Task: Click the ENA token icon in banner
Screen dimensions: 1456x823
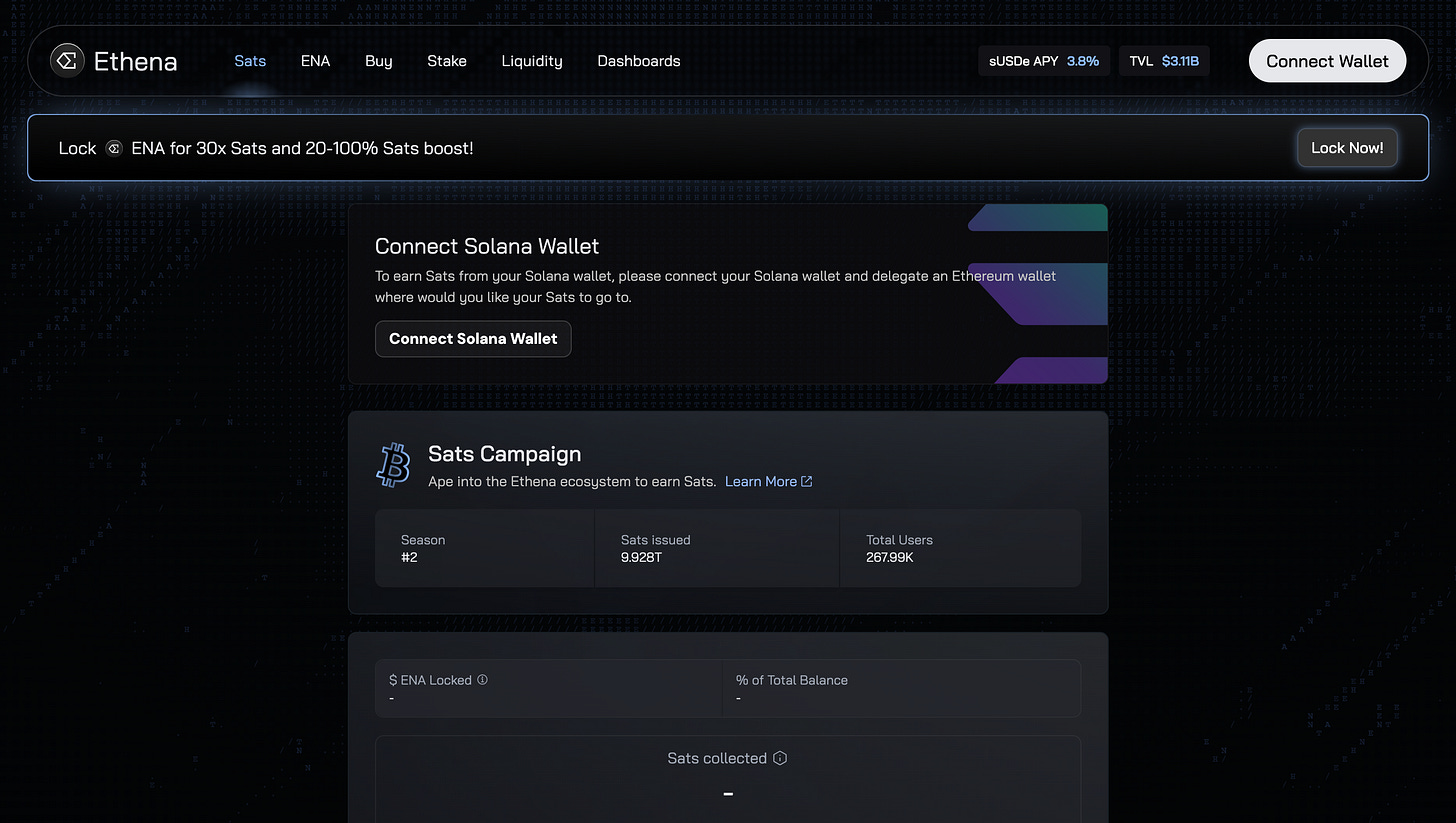Action: [x=114, y=148]
